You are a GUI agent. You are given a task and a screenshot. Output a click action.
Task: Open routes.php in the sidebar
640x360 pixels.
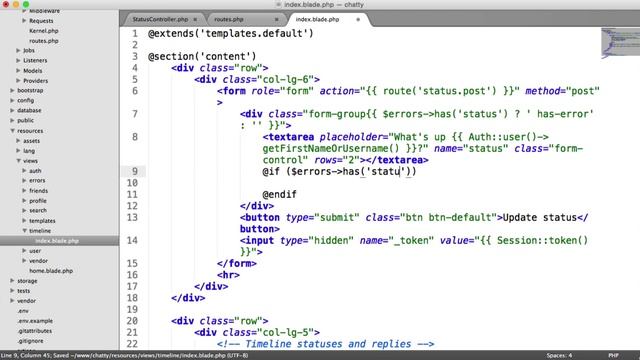coord(44,41)
